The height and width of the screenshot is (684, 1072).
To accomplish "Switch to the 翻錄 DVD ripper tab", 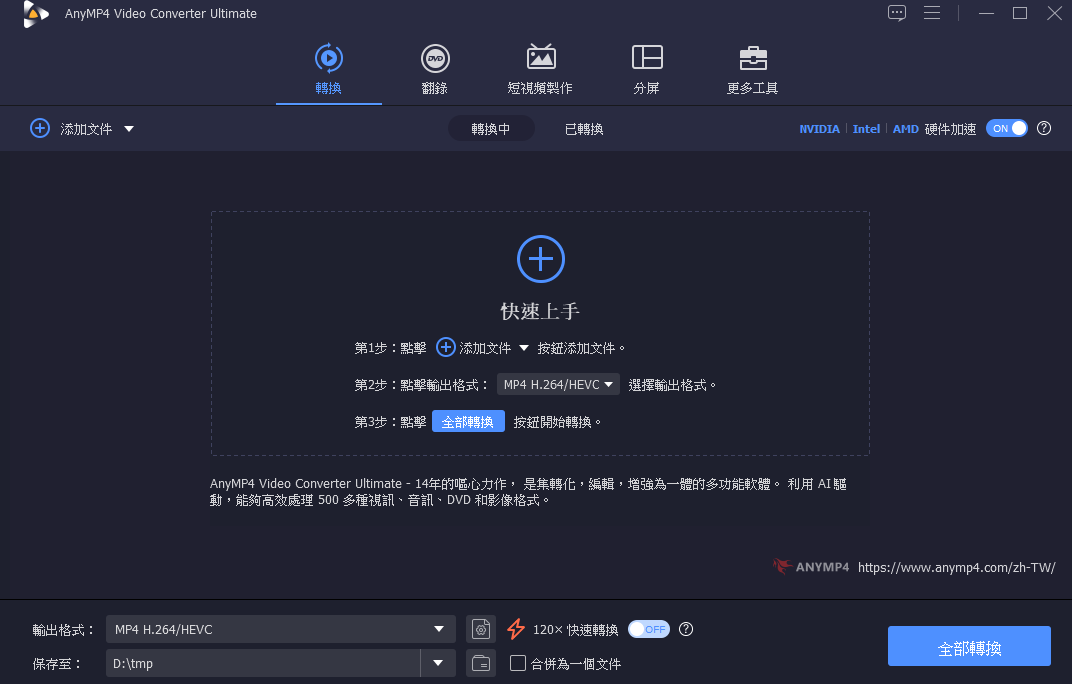I will point(435,70).
